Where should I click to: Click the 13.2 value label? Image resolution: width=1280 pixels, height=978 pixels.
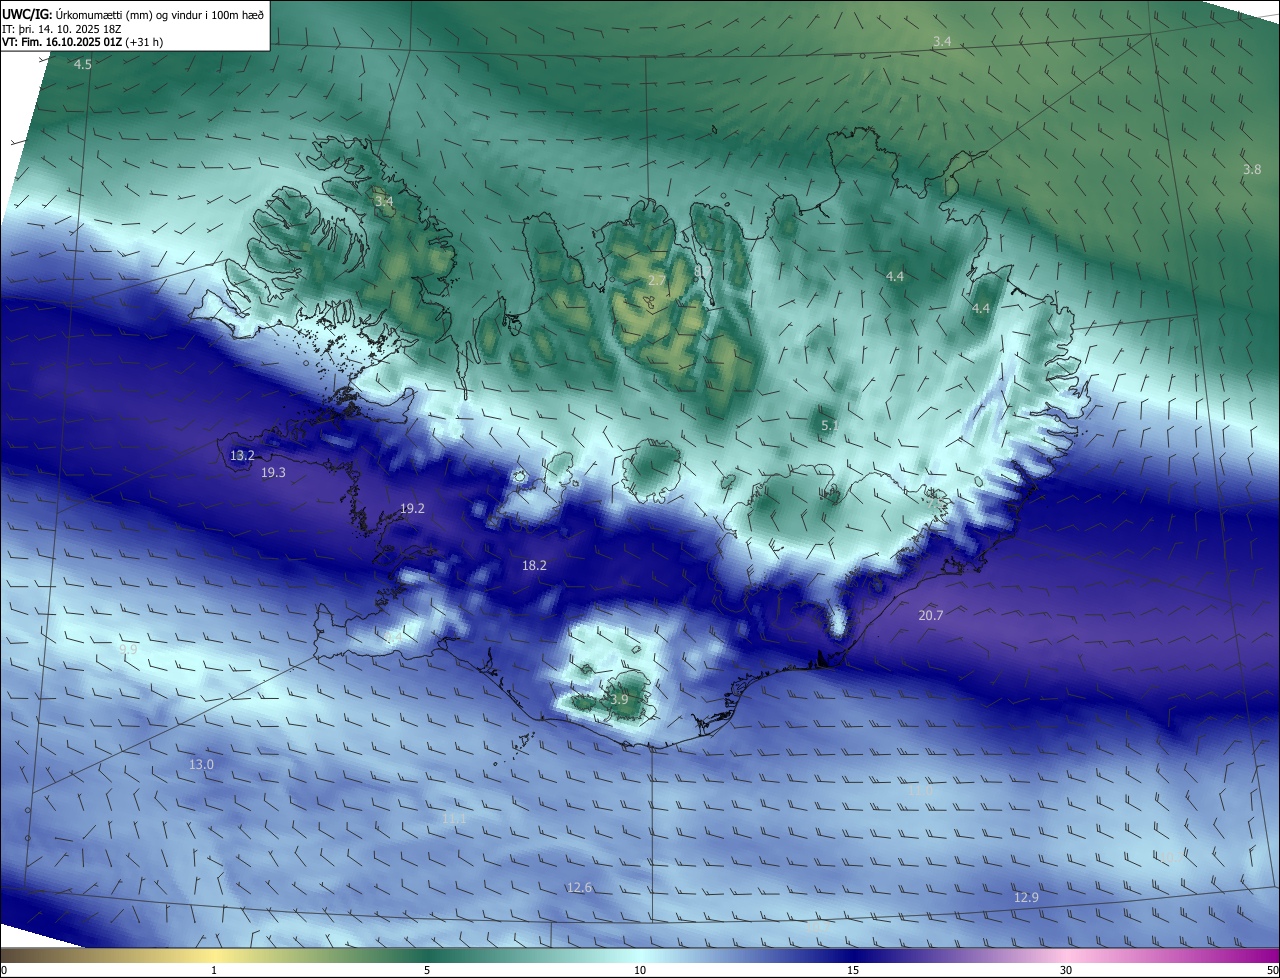[x=242, y=455]
